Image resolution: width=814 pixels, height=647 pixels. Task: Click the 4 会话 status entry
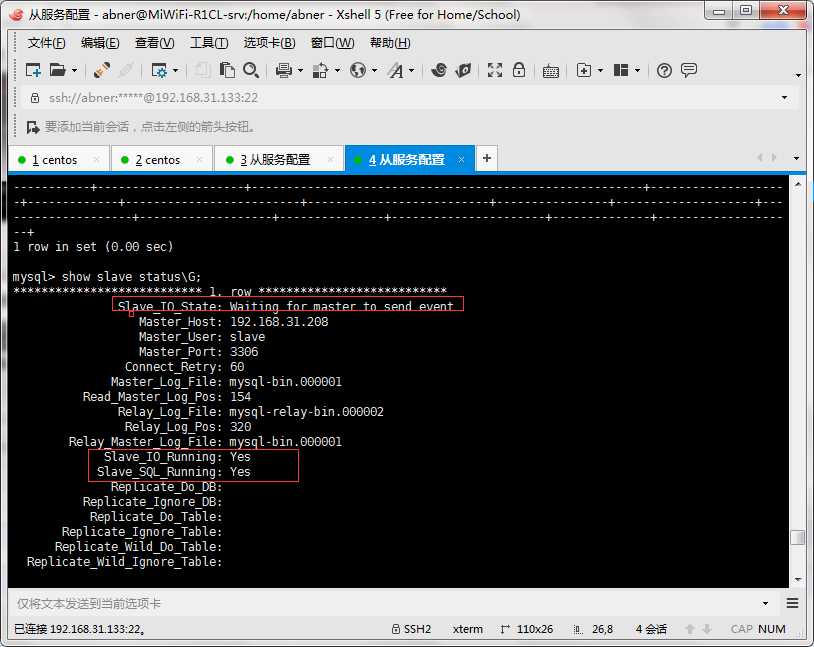(x=651, y=629)
